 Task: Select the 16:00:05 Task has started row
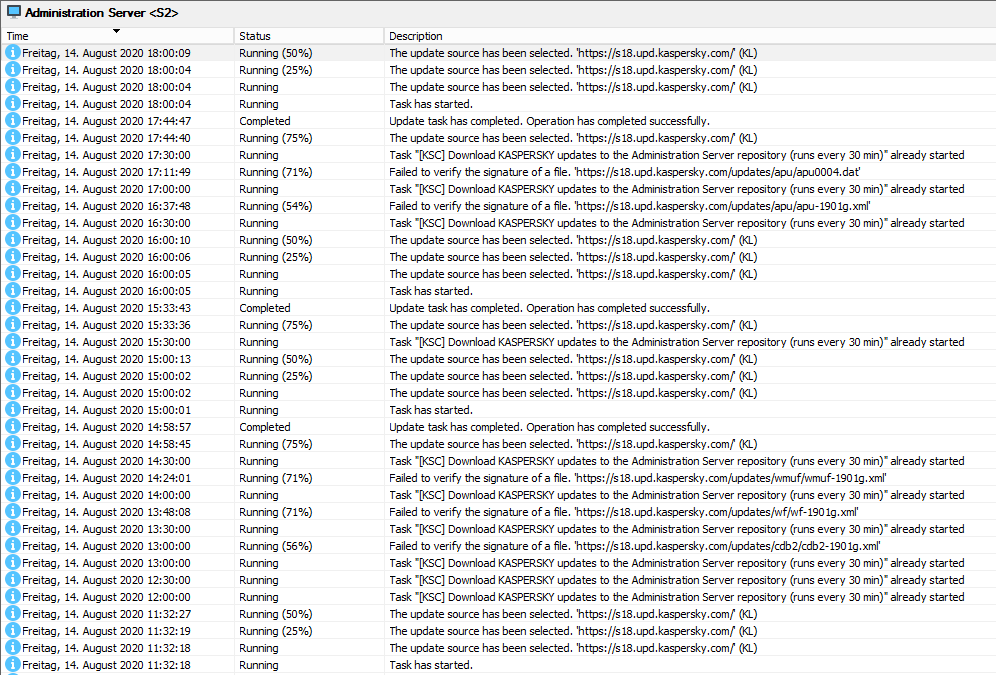point(498,291)
